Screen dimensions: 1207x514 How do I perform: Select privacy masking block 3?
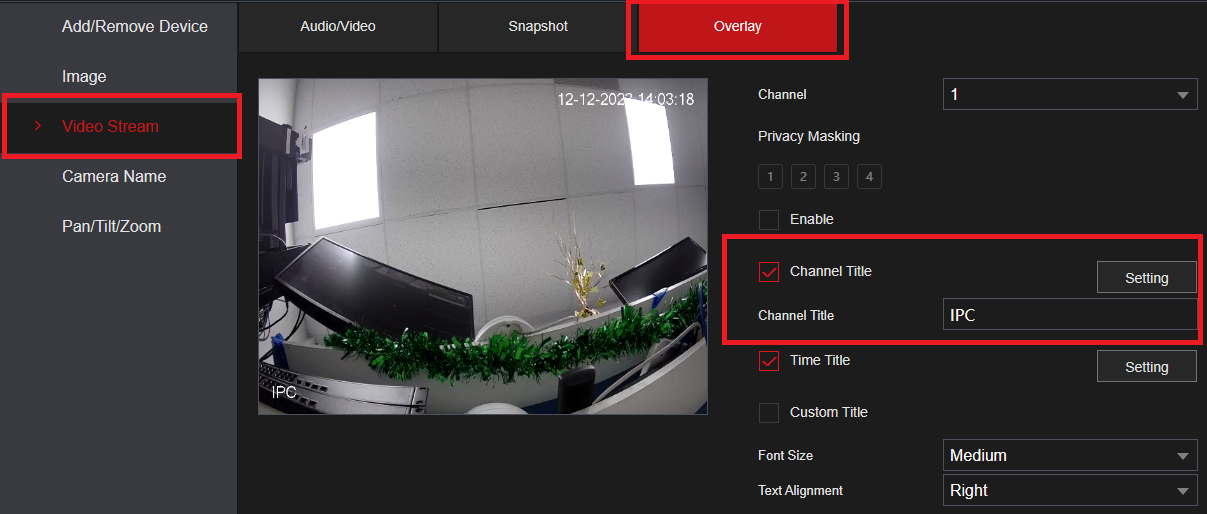tap(836, 177)
